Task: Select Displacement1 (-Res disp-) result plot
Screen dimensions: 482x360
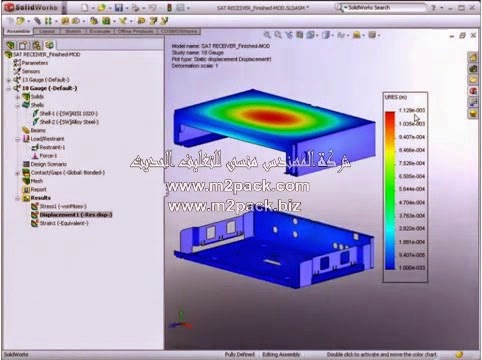Action: click(x=72, y=215)
